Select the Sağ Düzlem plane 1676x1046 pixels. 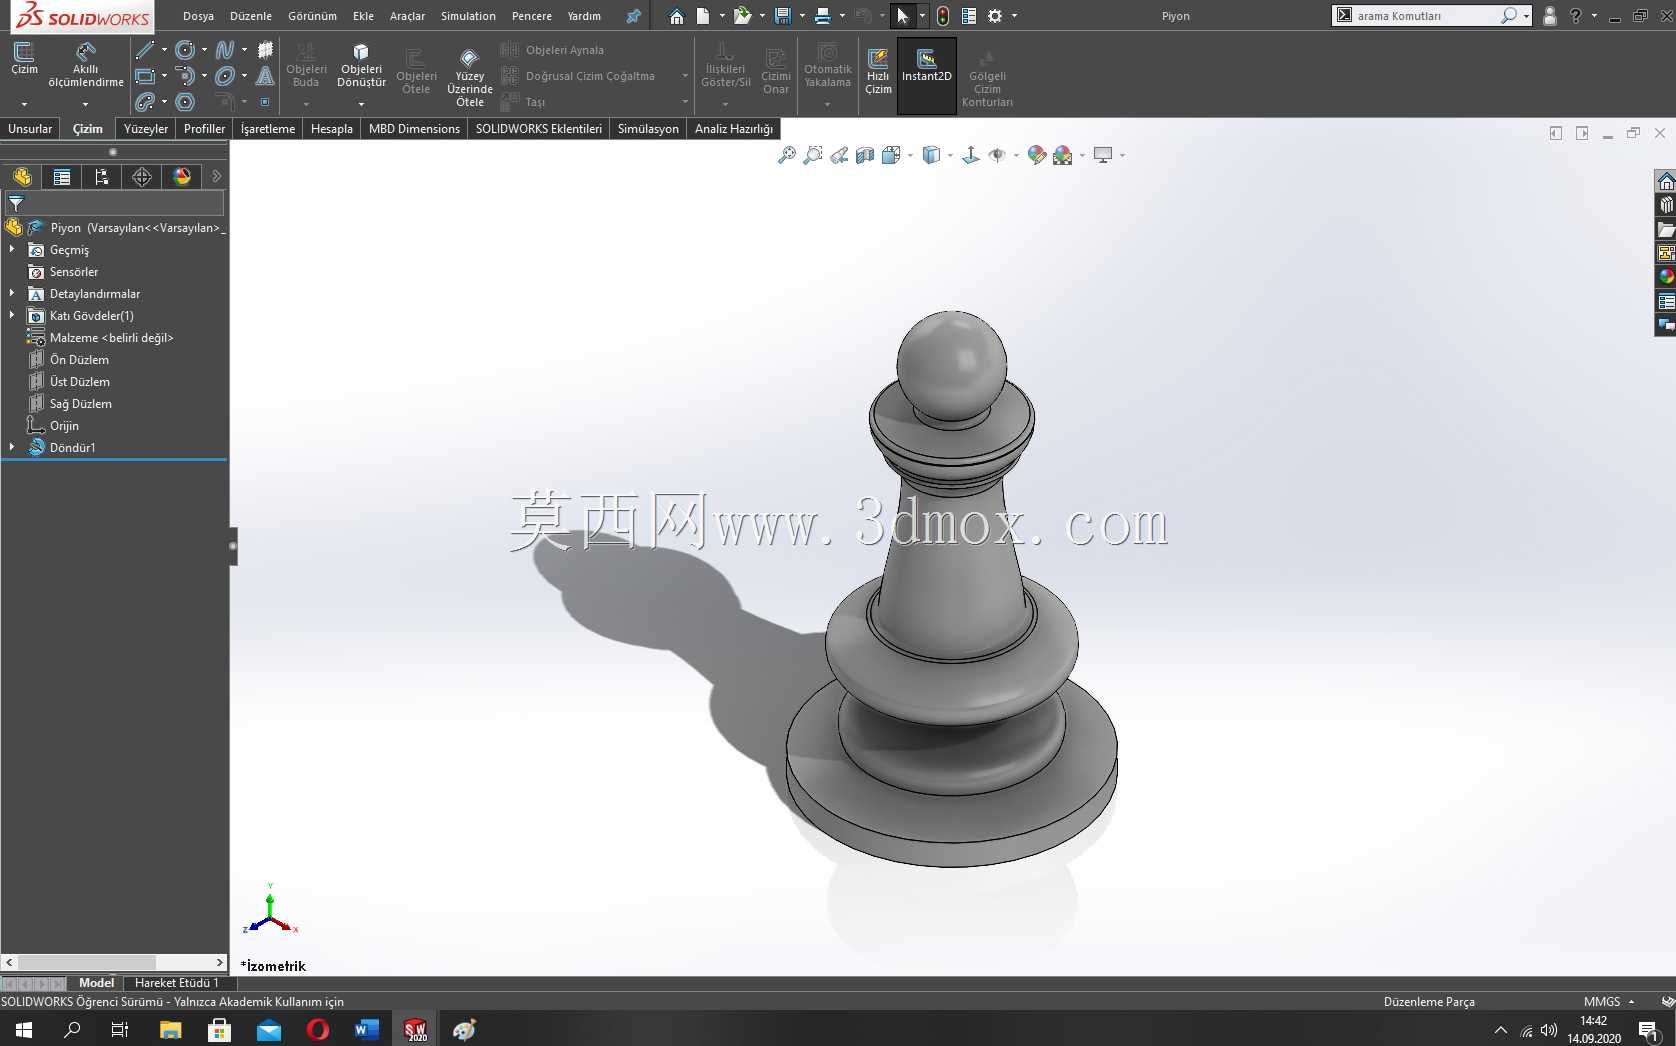point(80,403)
